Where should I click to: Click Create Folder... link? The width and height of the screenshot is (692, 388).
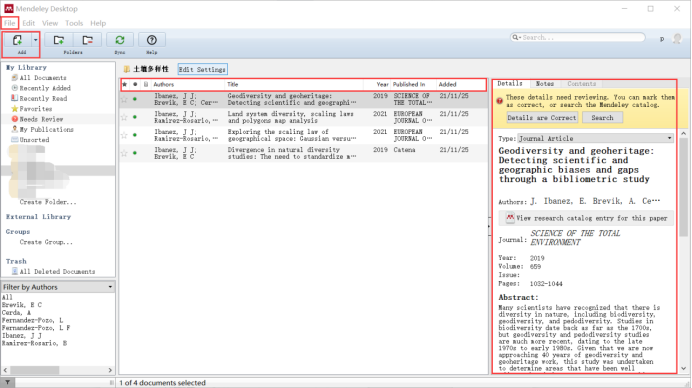coord(48,202)
